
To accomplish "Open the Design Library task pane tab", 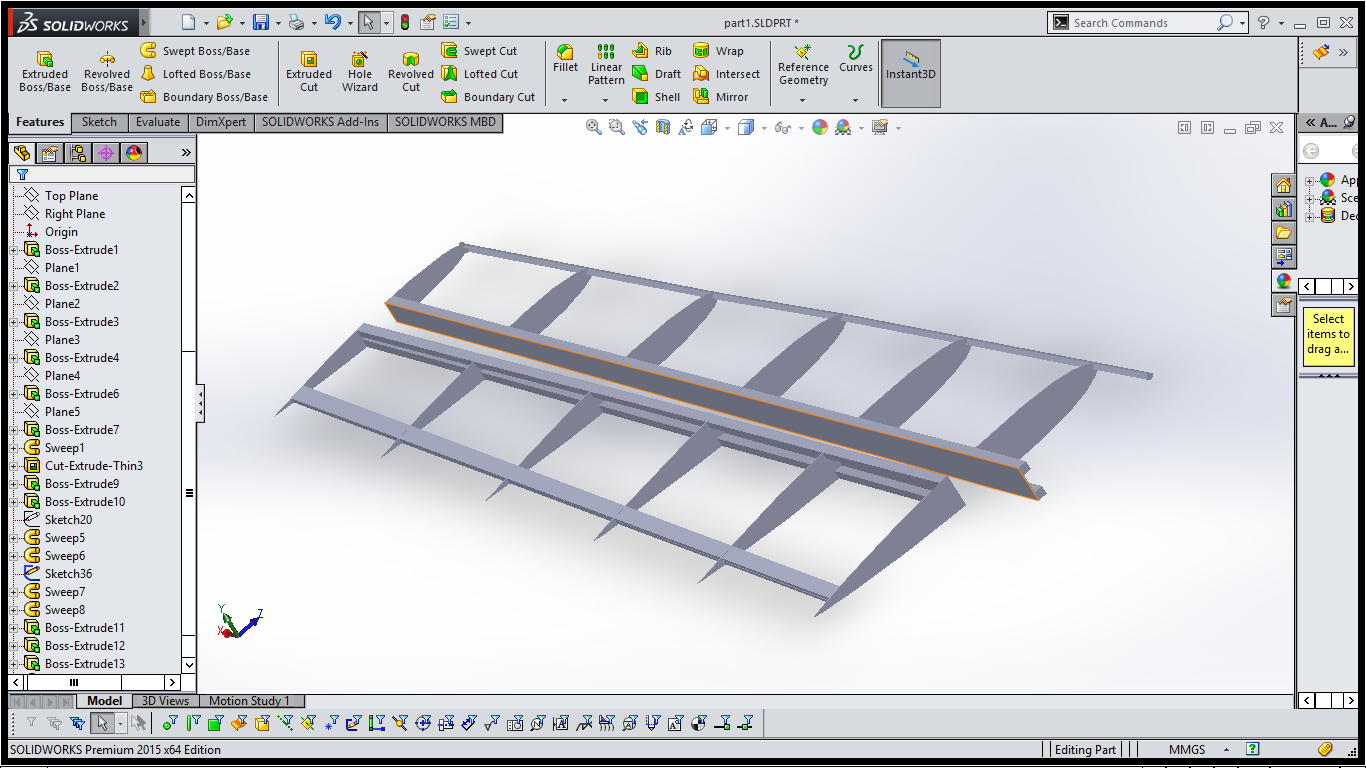I will pos(1284,209).
